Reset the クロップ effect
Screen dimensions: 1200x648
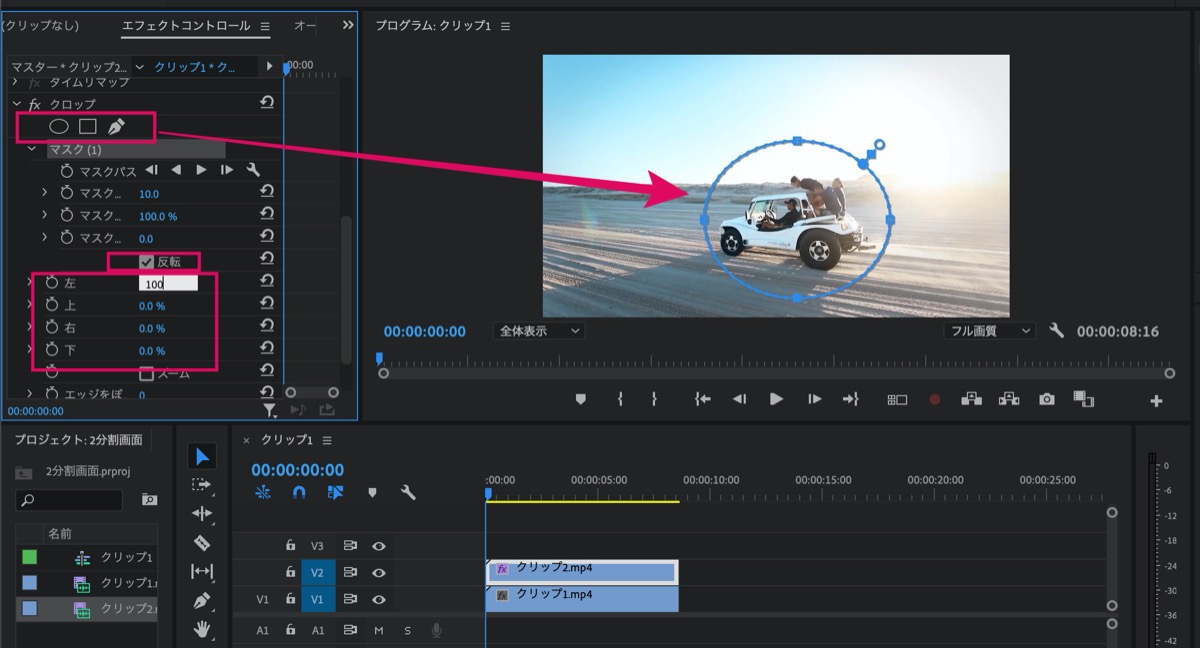267,103
